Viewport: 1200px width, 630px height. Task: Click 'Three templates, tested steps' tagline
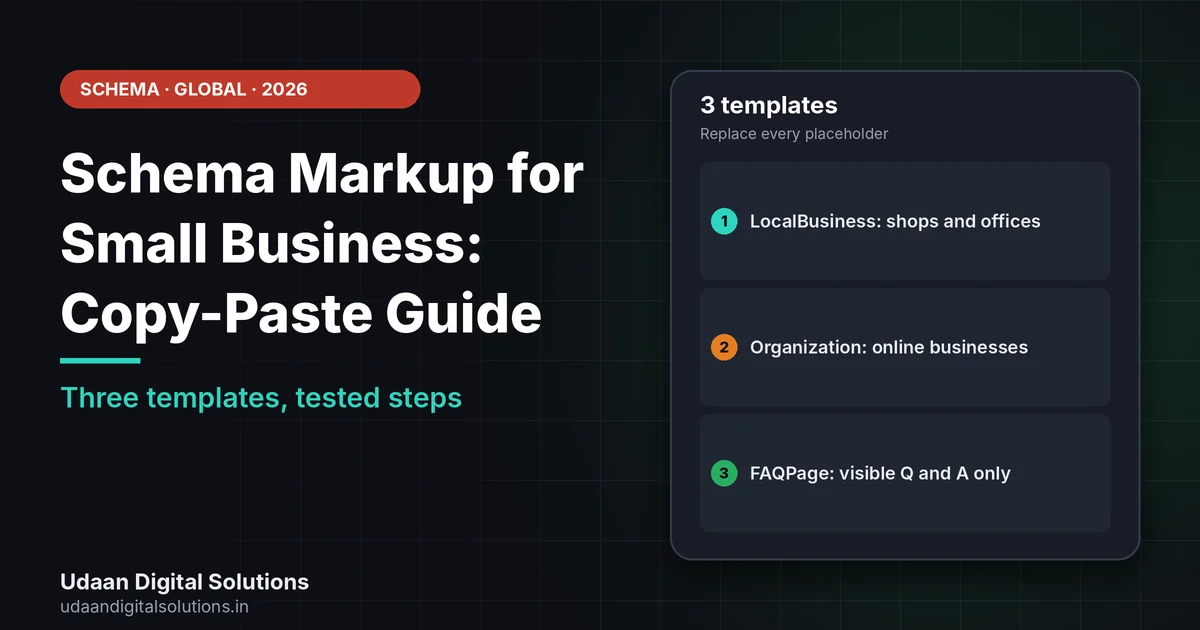tap(261, 397)
